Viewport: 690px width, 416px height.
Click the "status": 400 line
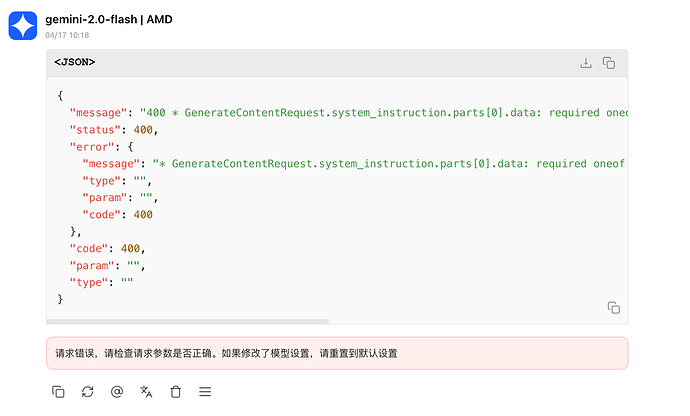(114, 130)
